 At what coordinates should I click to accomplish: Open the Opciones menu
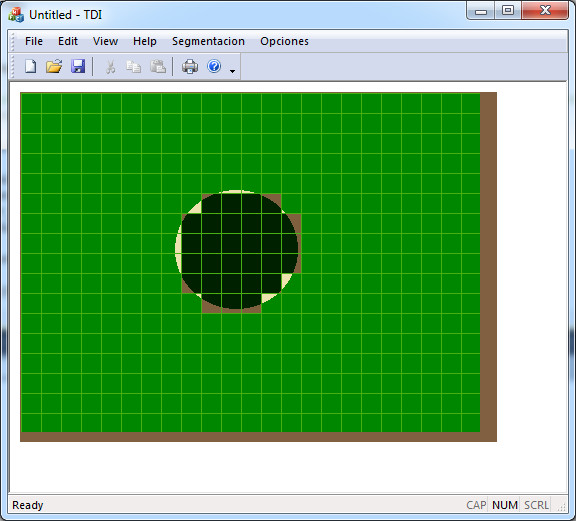point(284,41)
